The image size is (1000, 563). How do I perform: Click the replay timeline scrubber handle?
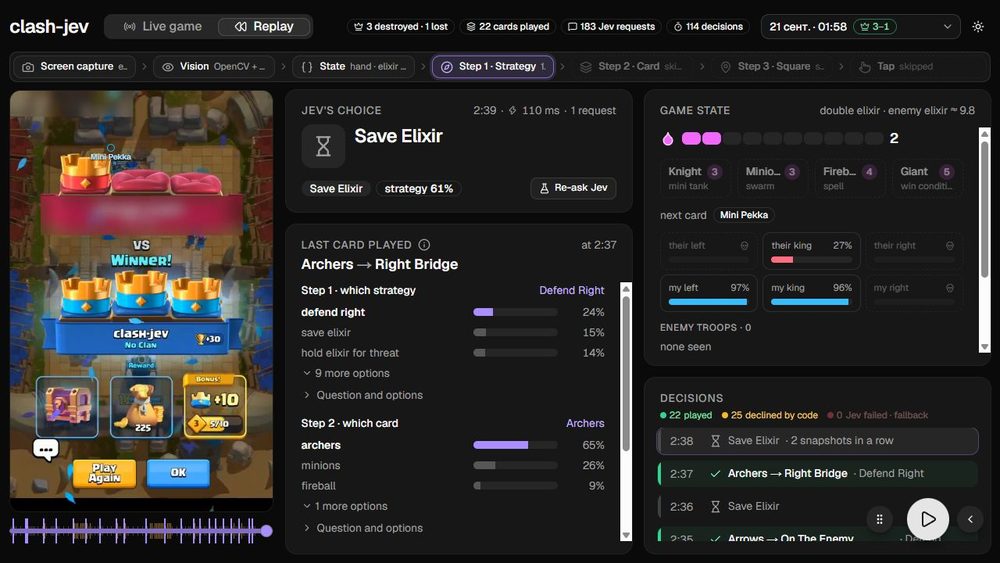coord(267,530)
